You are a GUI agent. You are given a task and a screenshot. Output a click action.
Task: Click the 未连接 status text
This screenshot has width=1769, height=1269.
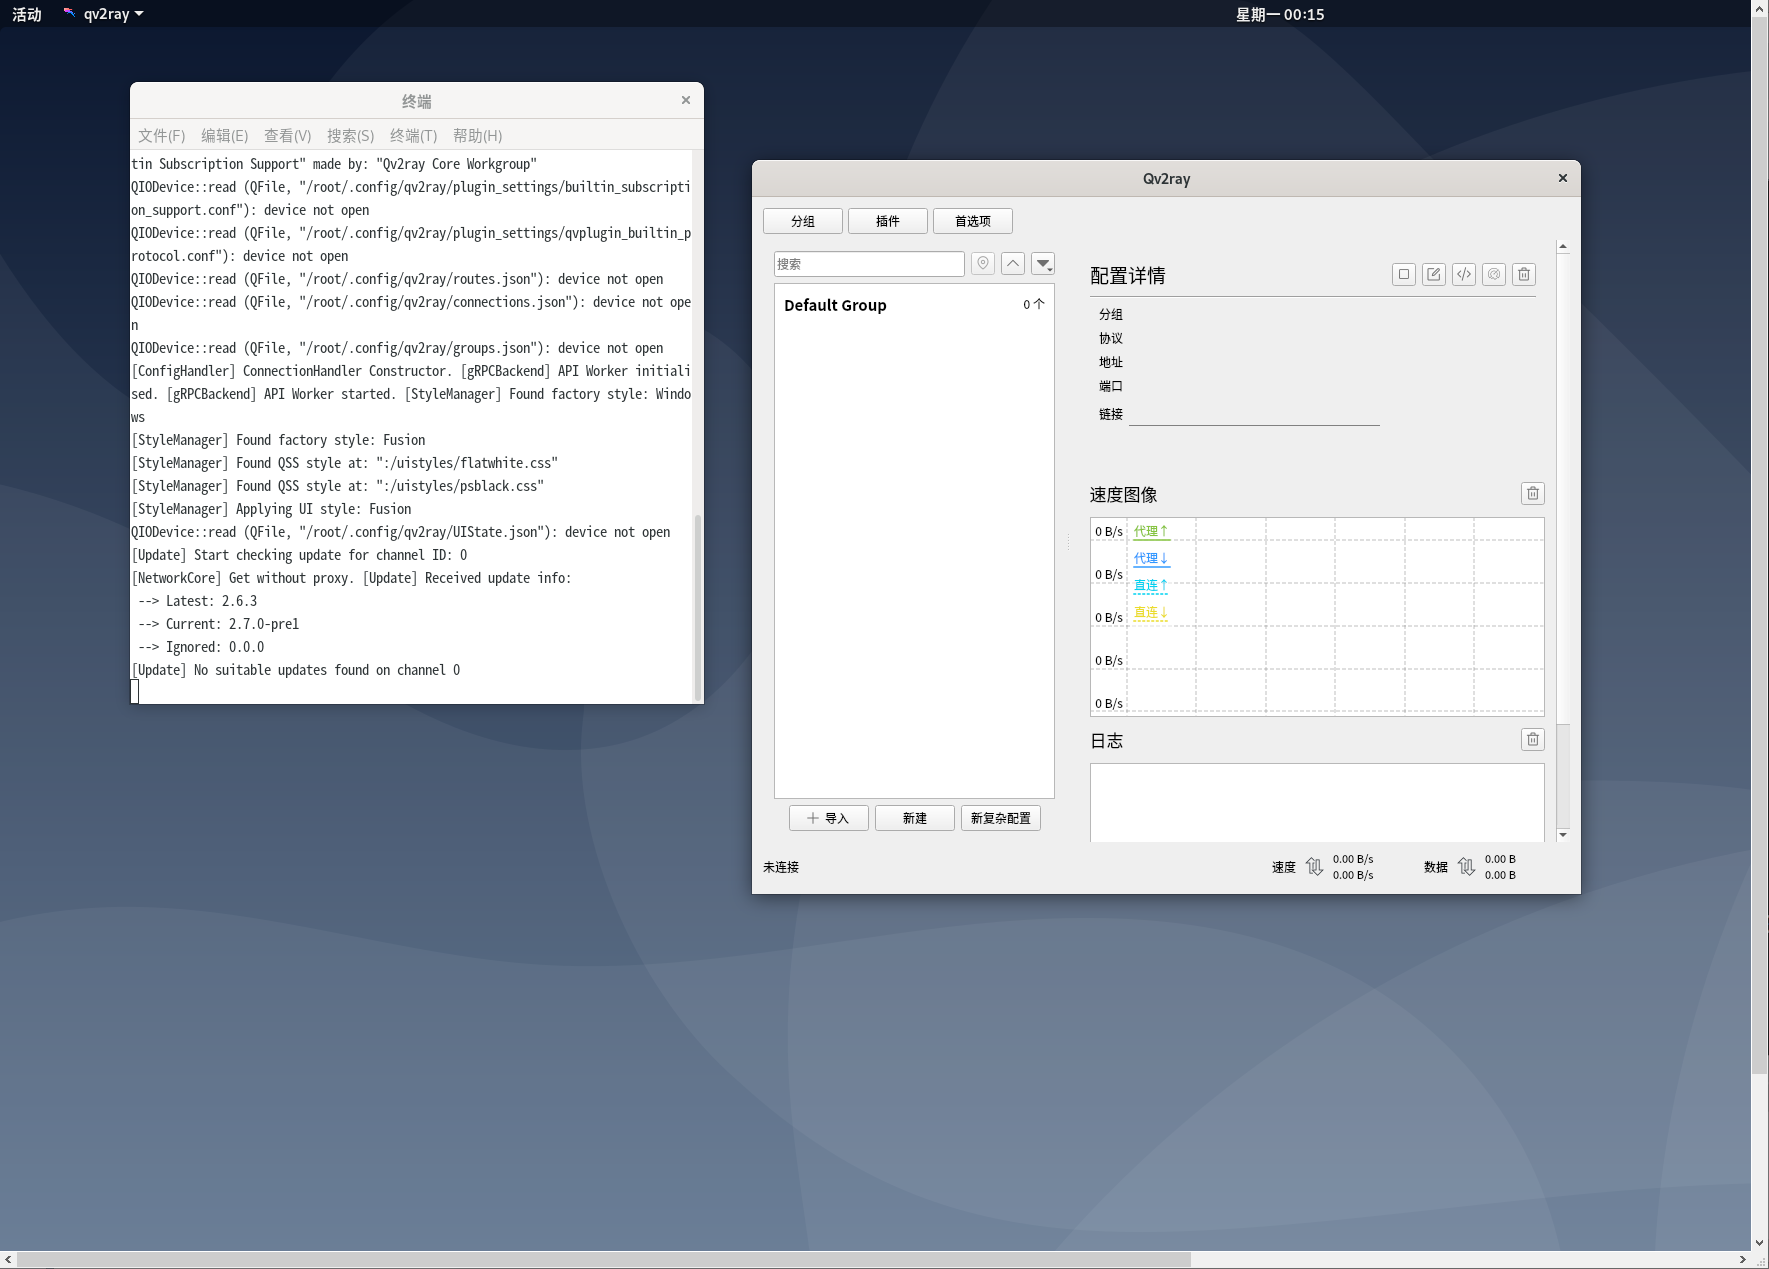coord(781,867)
